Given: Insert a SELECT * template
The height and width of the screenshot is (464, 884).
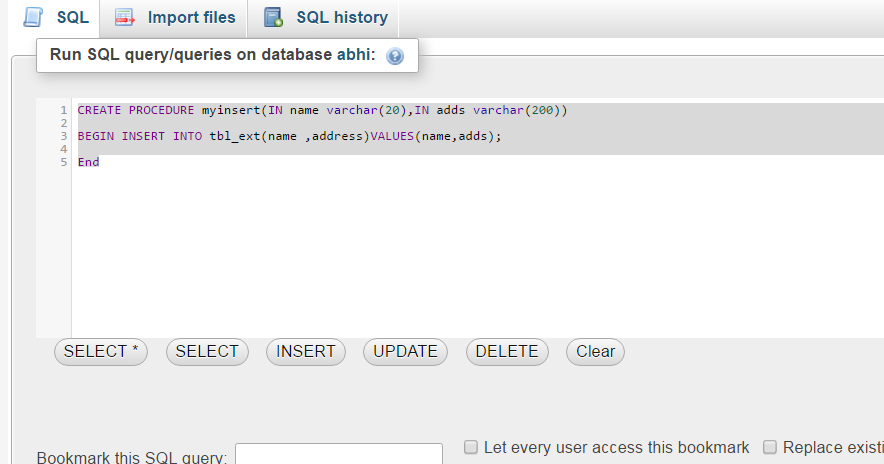Looking at the screenshot, I should click(x=101, y=352).
